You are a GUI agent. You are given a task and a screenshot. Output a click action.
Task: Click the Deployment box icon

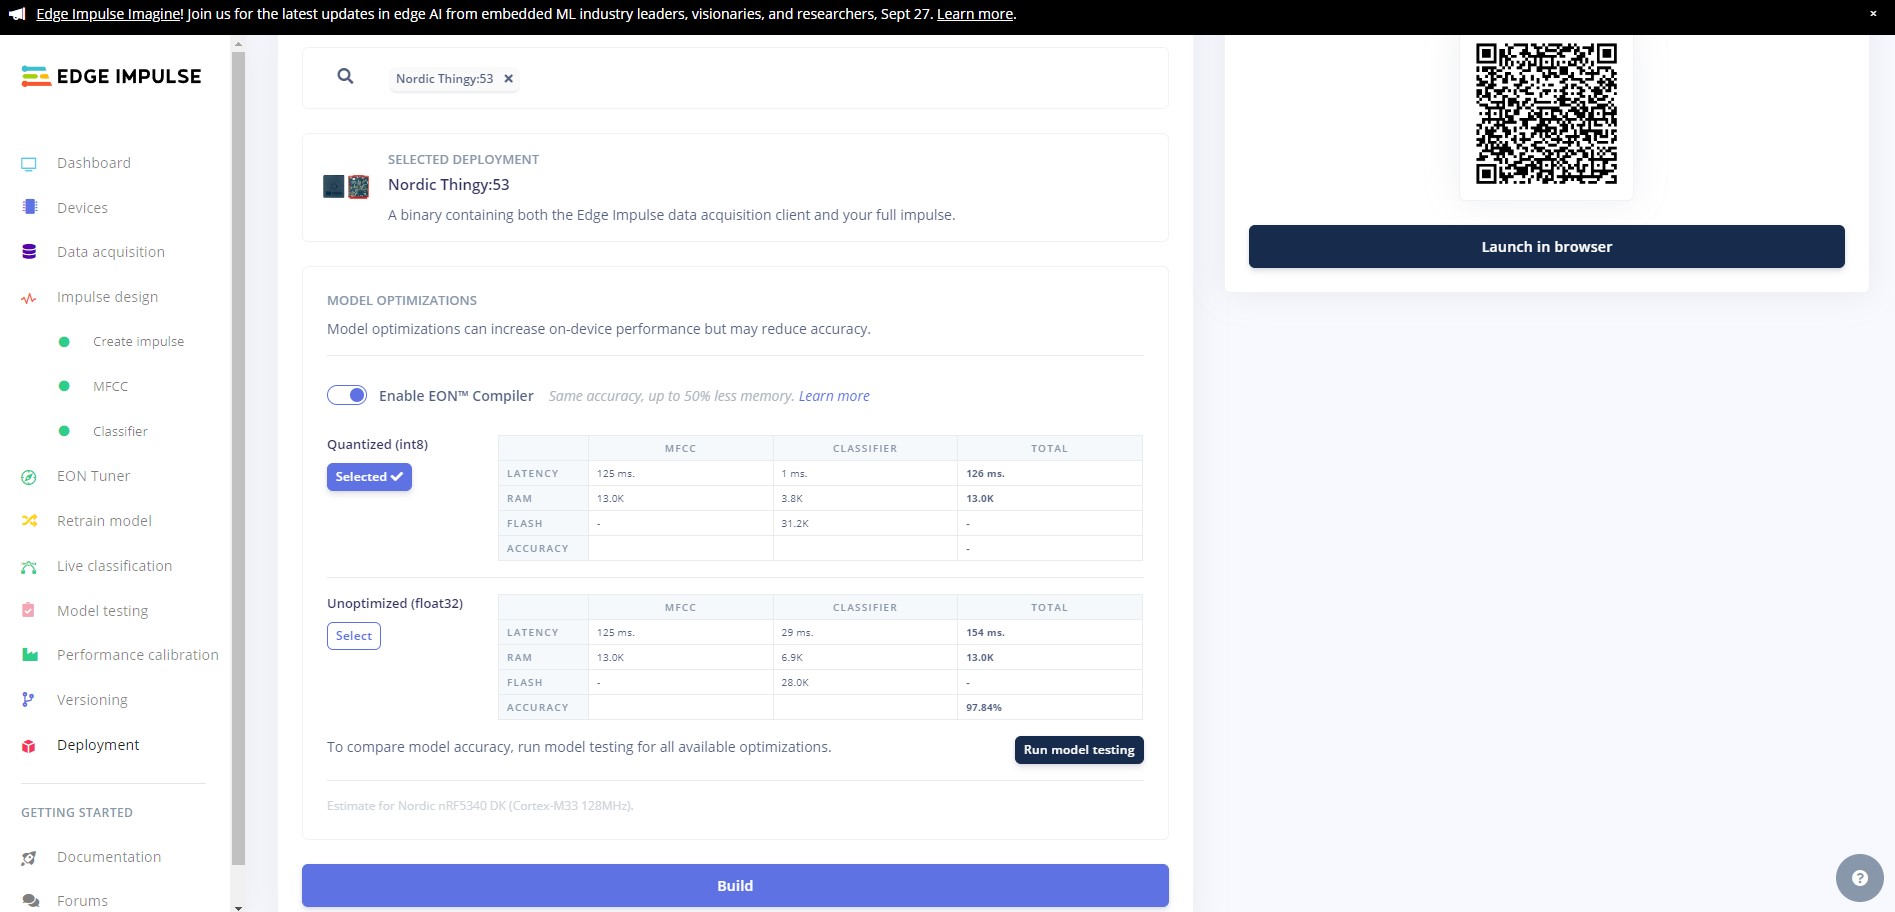click(x=29, y=746)
